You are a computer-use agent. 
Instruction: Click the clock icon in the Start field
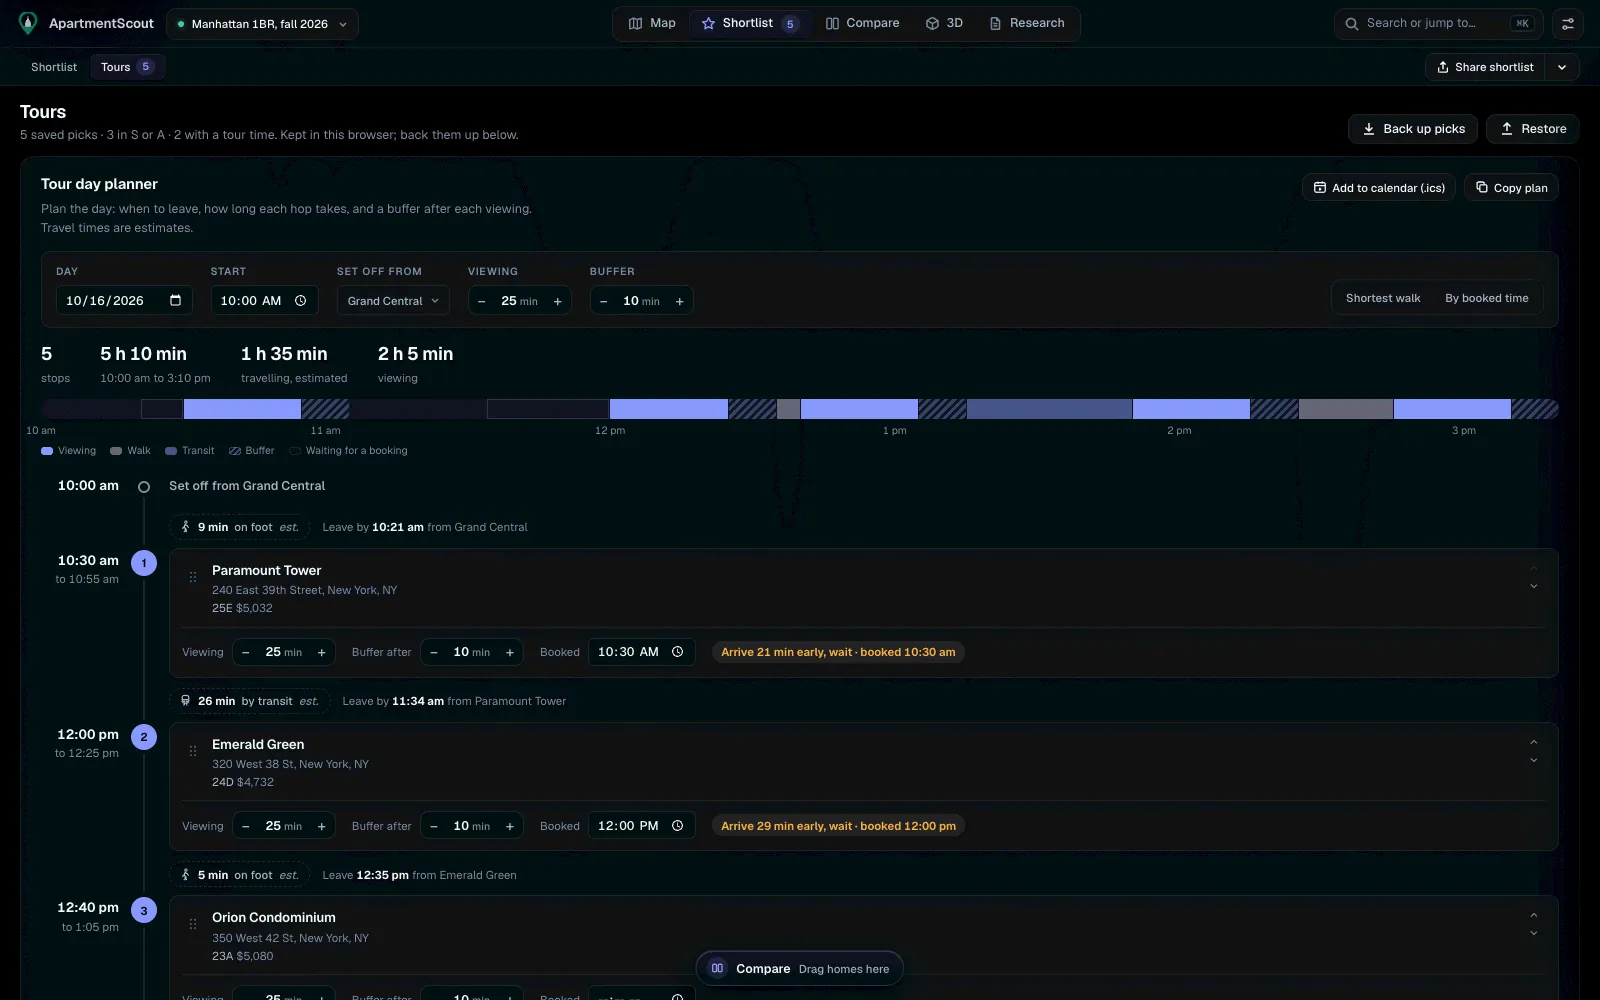pyautogui.click(x=300, y=300)
